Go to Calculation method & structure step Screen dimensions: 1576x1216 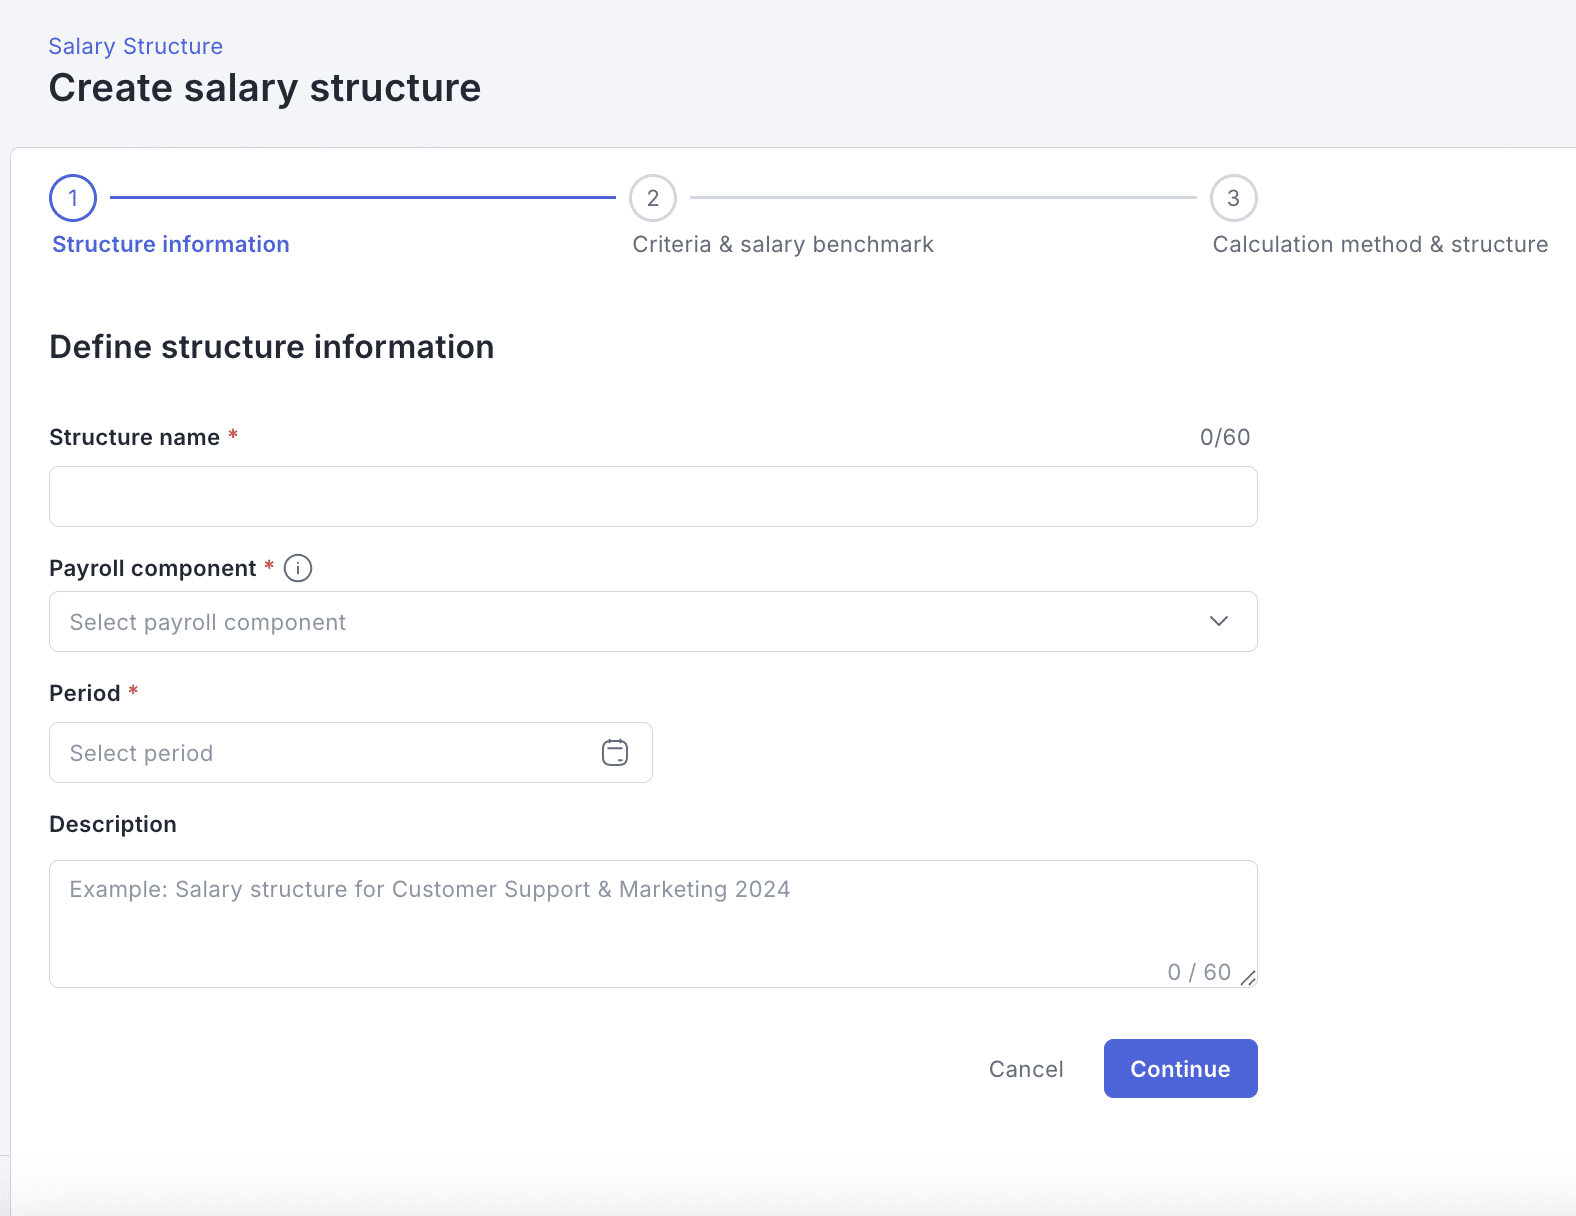tap(1380, 244)
